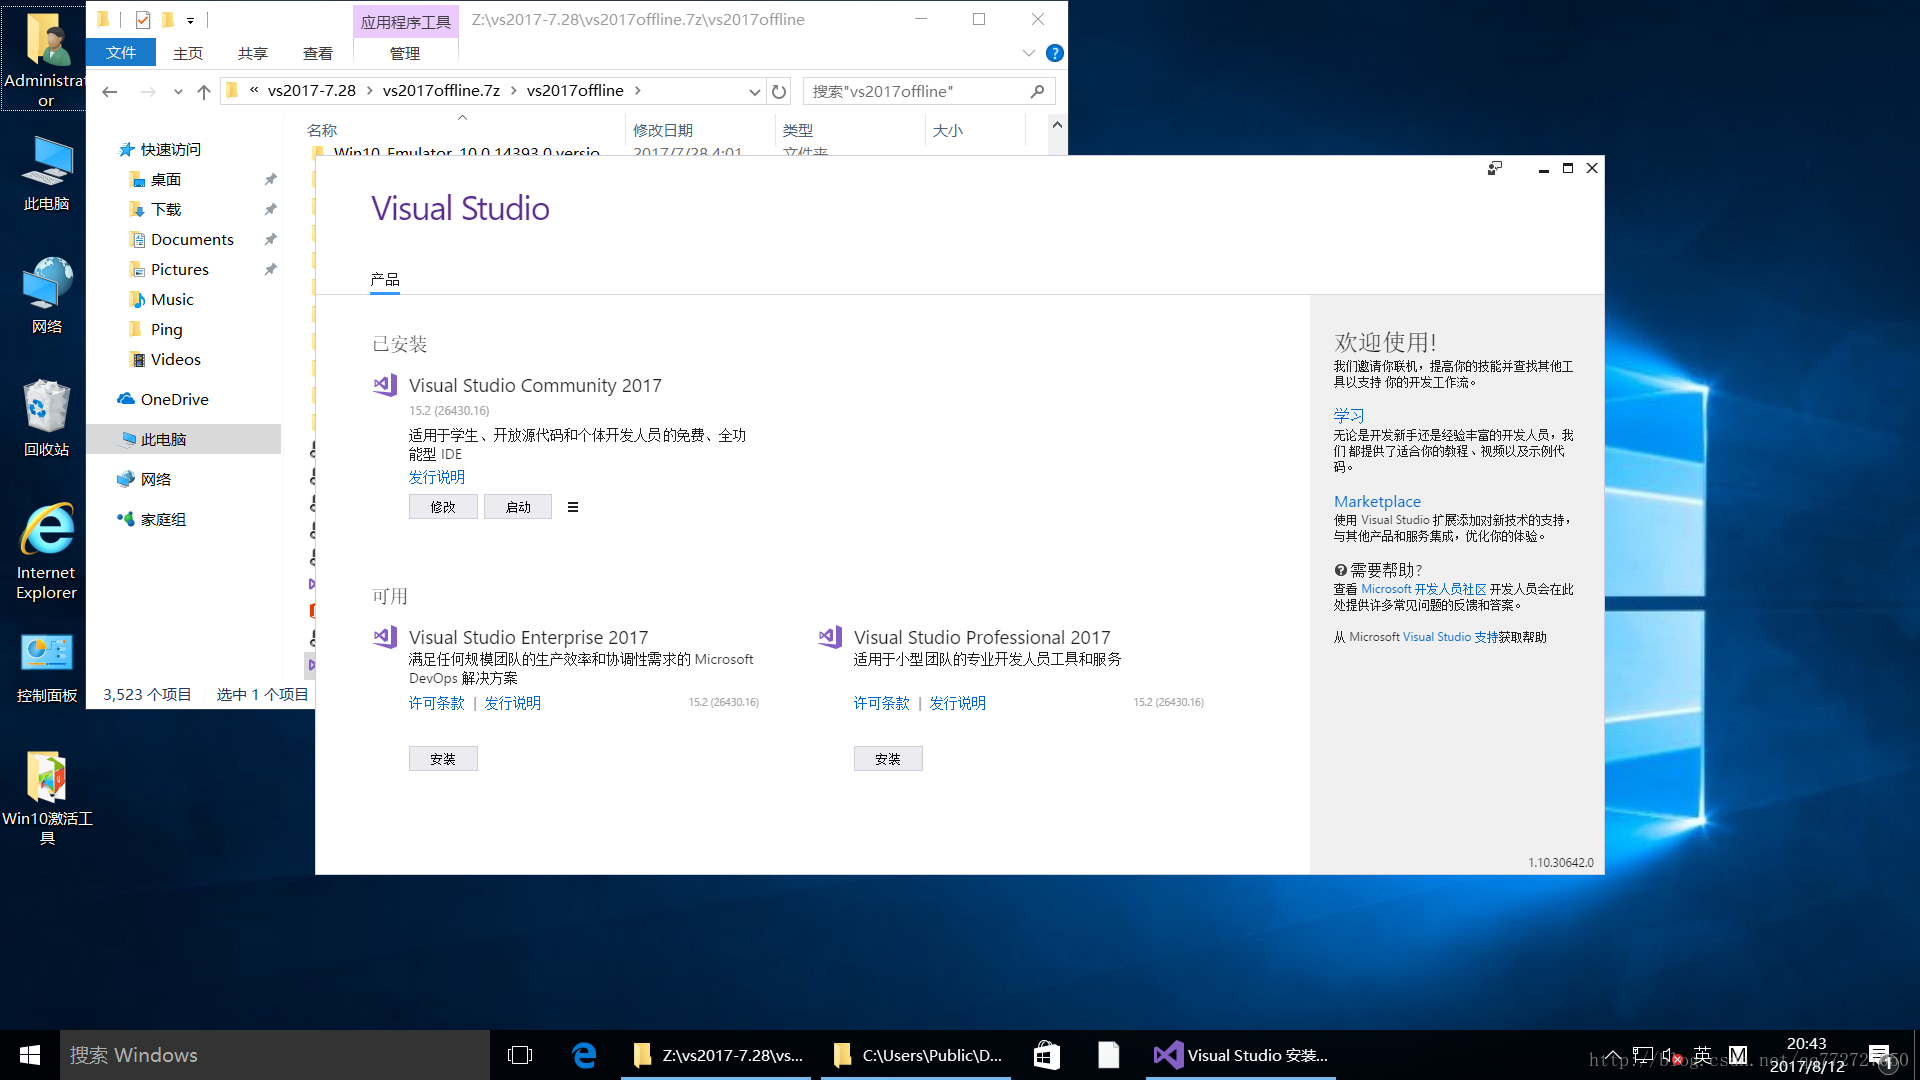Switch to the 管理 ribbon tab

click(x=405, y=53)
